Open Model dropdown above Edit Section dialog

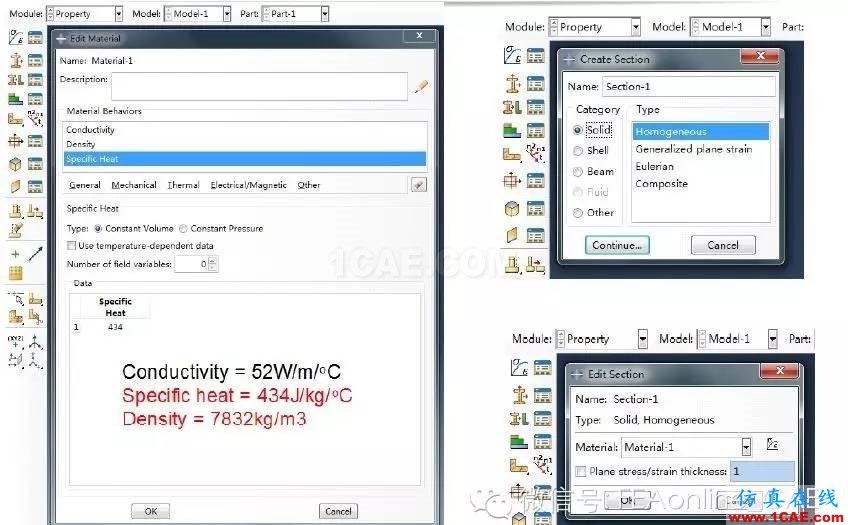click(773, 339)
